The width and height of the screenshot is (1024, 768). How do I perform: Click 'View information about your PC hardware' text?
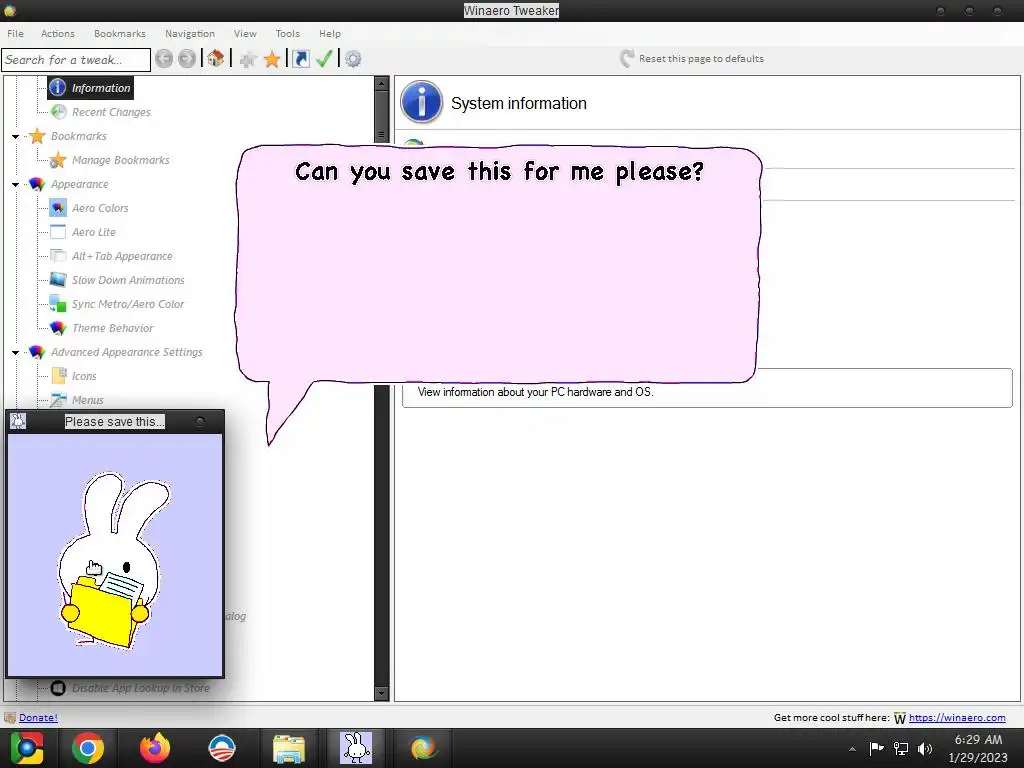(536, 392)
